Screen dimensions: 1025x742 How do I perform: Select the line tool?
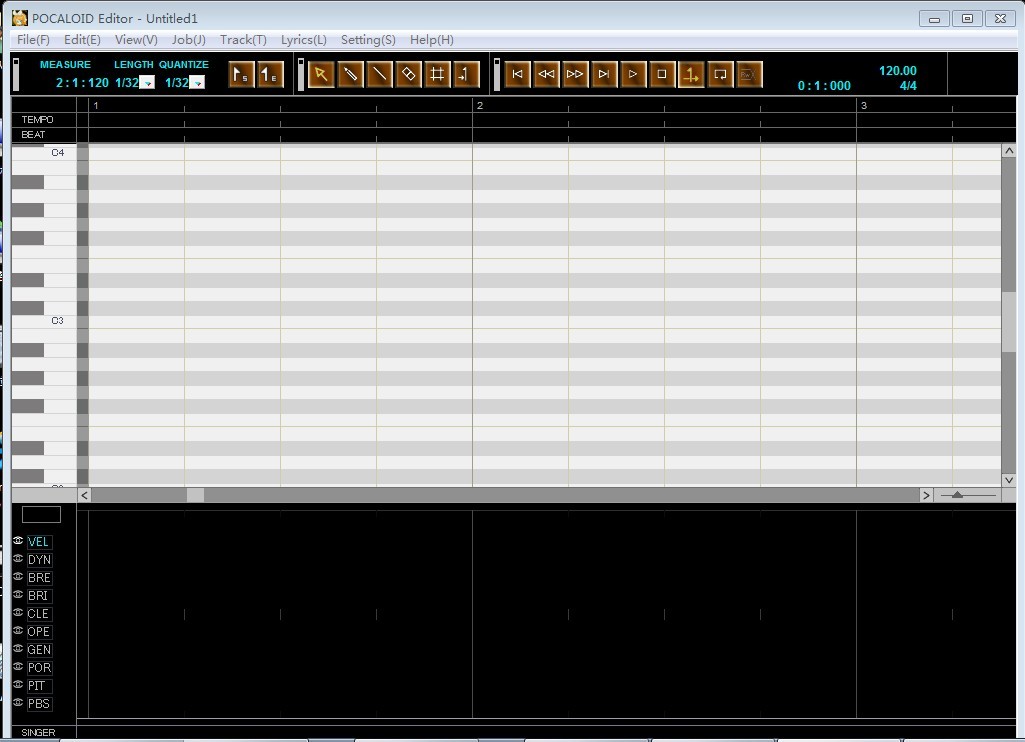pyautogui.click(x=379, y=75)
